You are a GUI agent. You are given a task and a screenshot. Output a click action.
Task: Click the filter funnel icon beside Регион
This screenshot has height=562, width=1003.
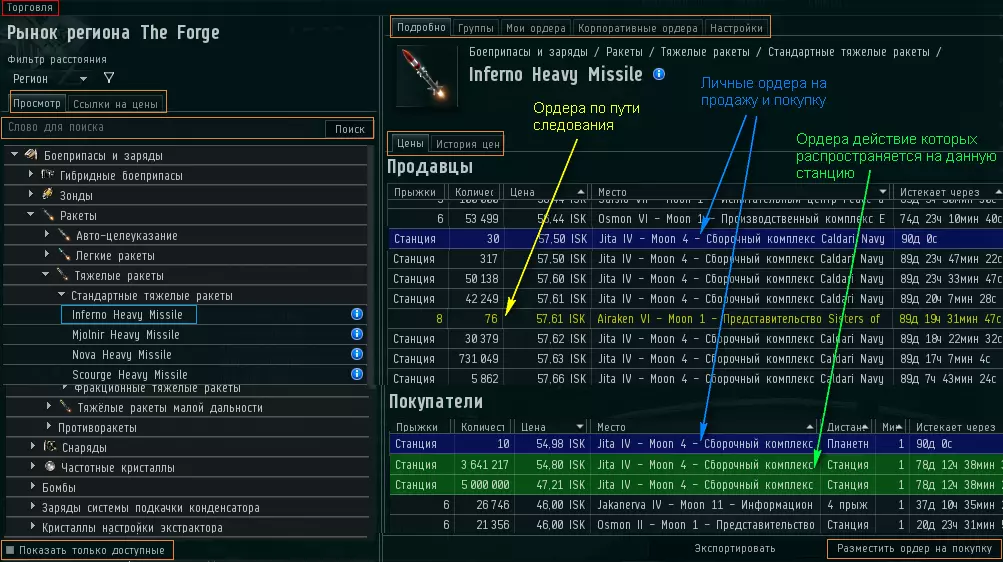[x=109, y=78]
